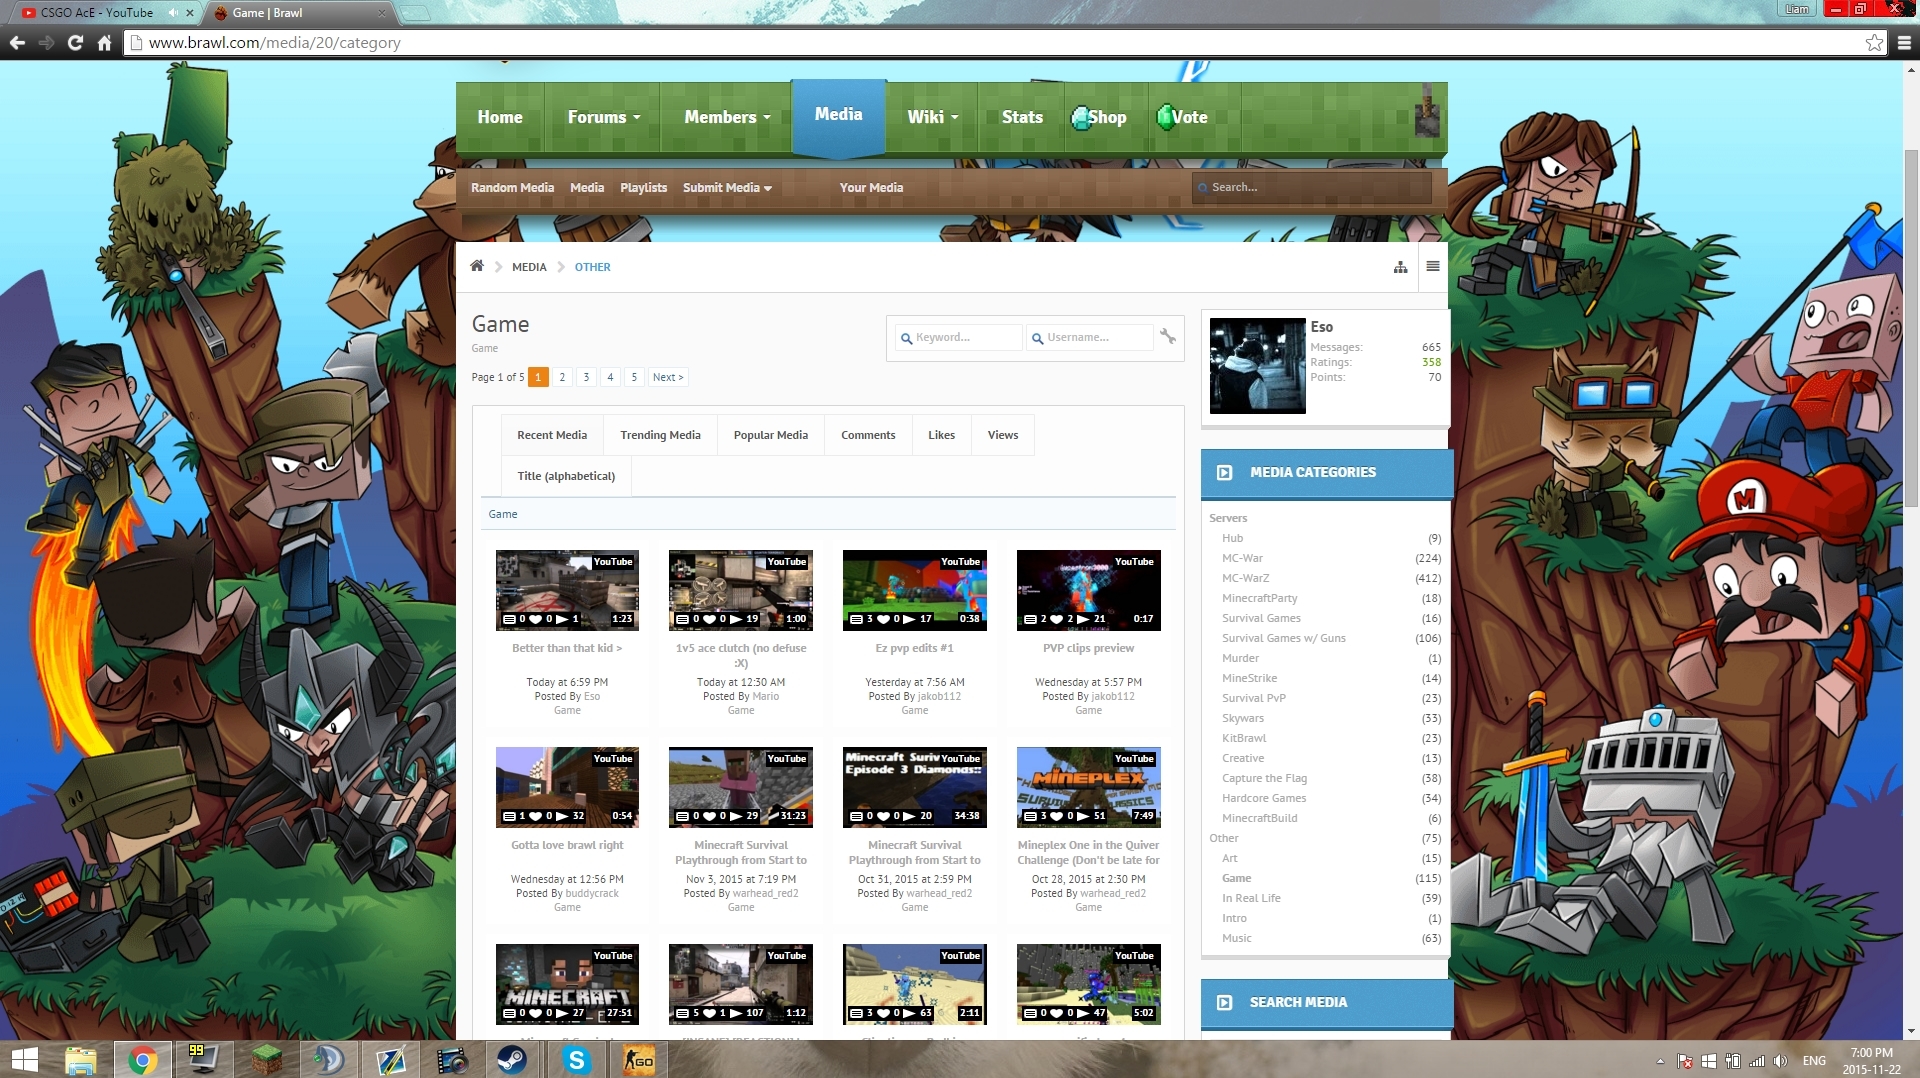
Task: Click the breadcrumb home icon
Action: (477, 266)
